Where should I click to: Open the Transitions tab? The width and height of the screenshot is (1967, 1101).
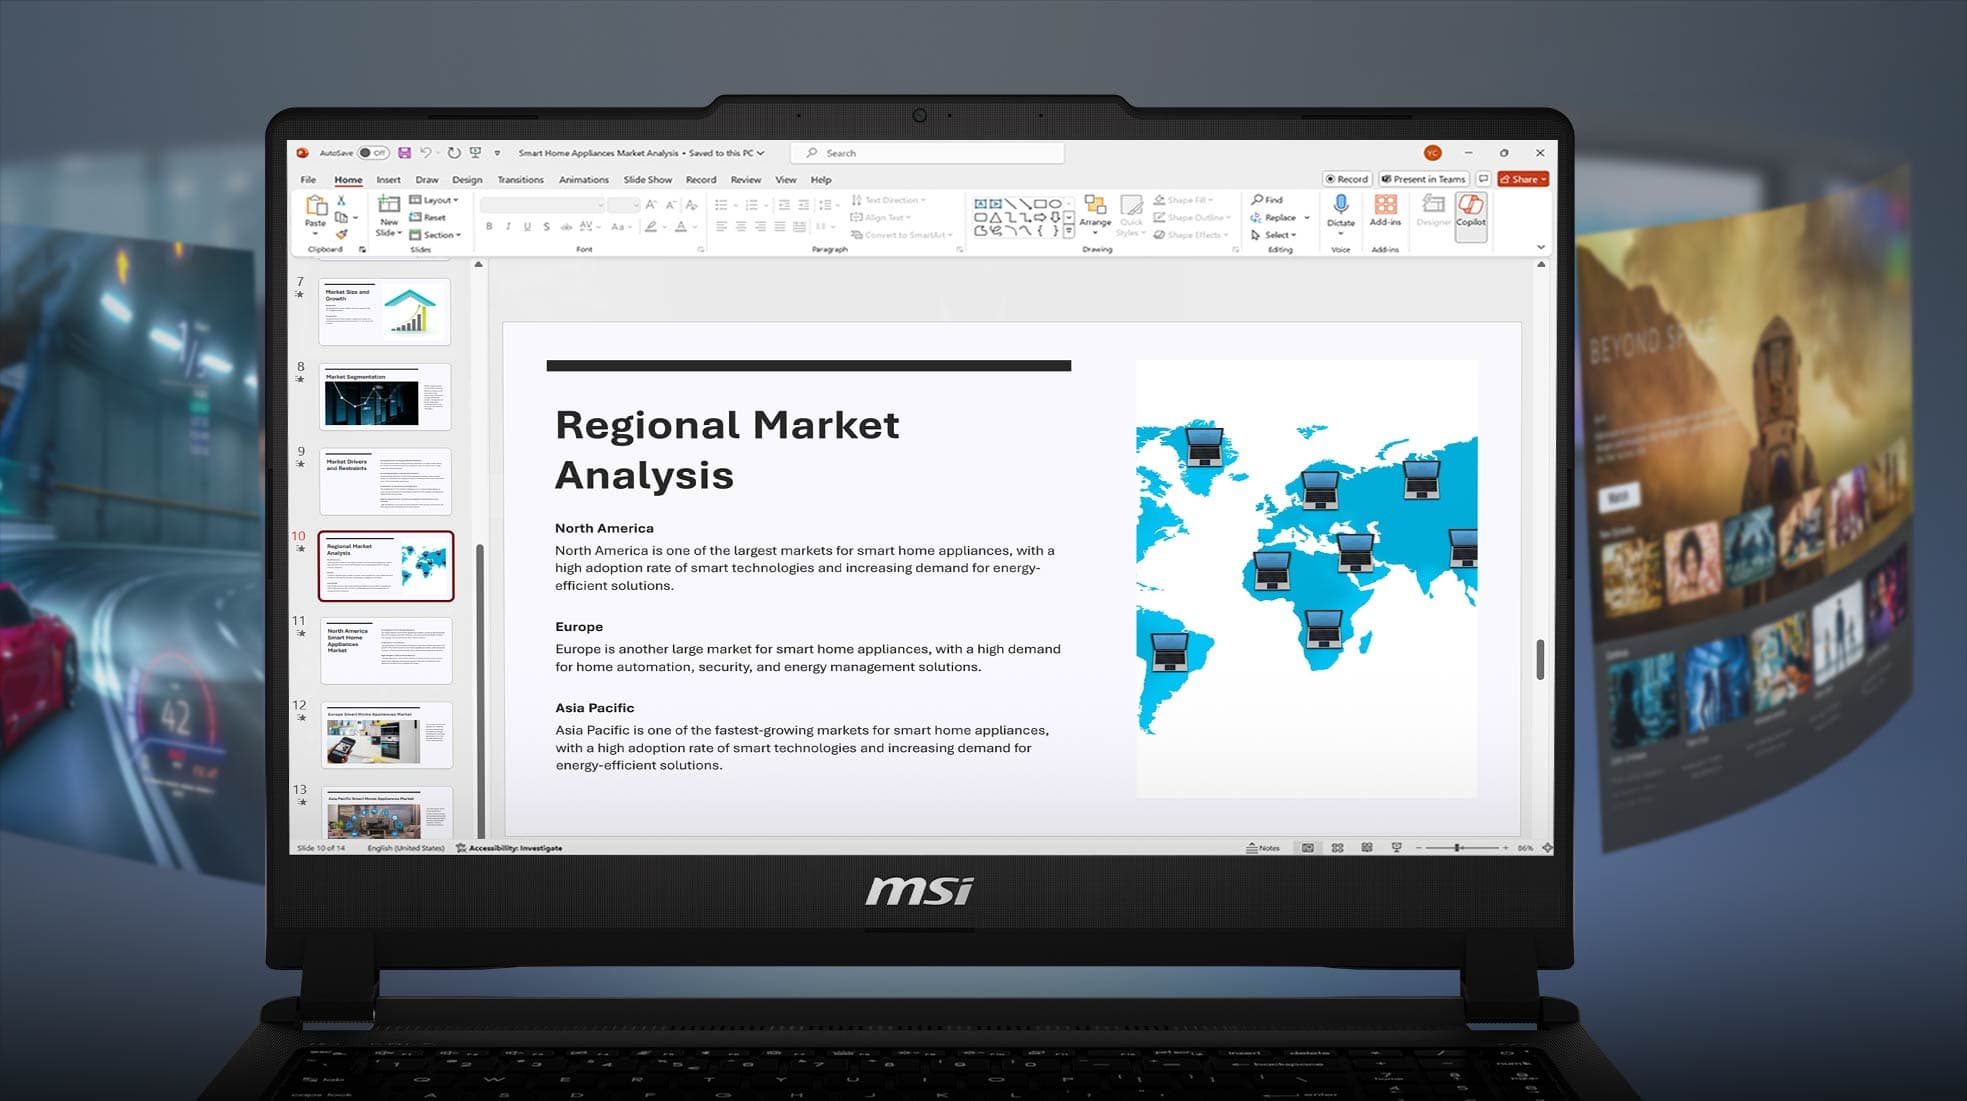(x=520, y=180)
